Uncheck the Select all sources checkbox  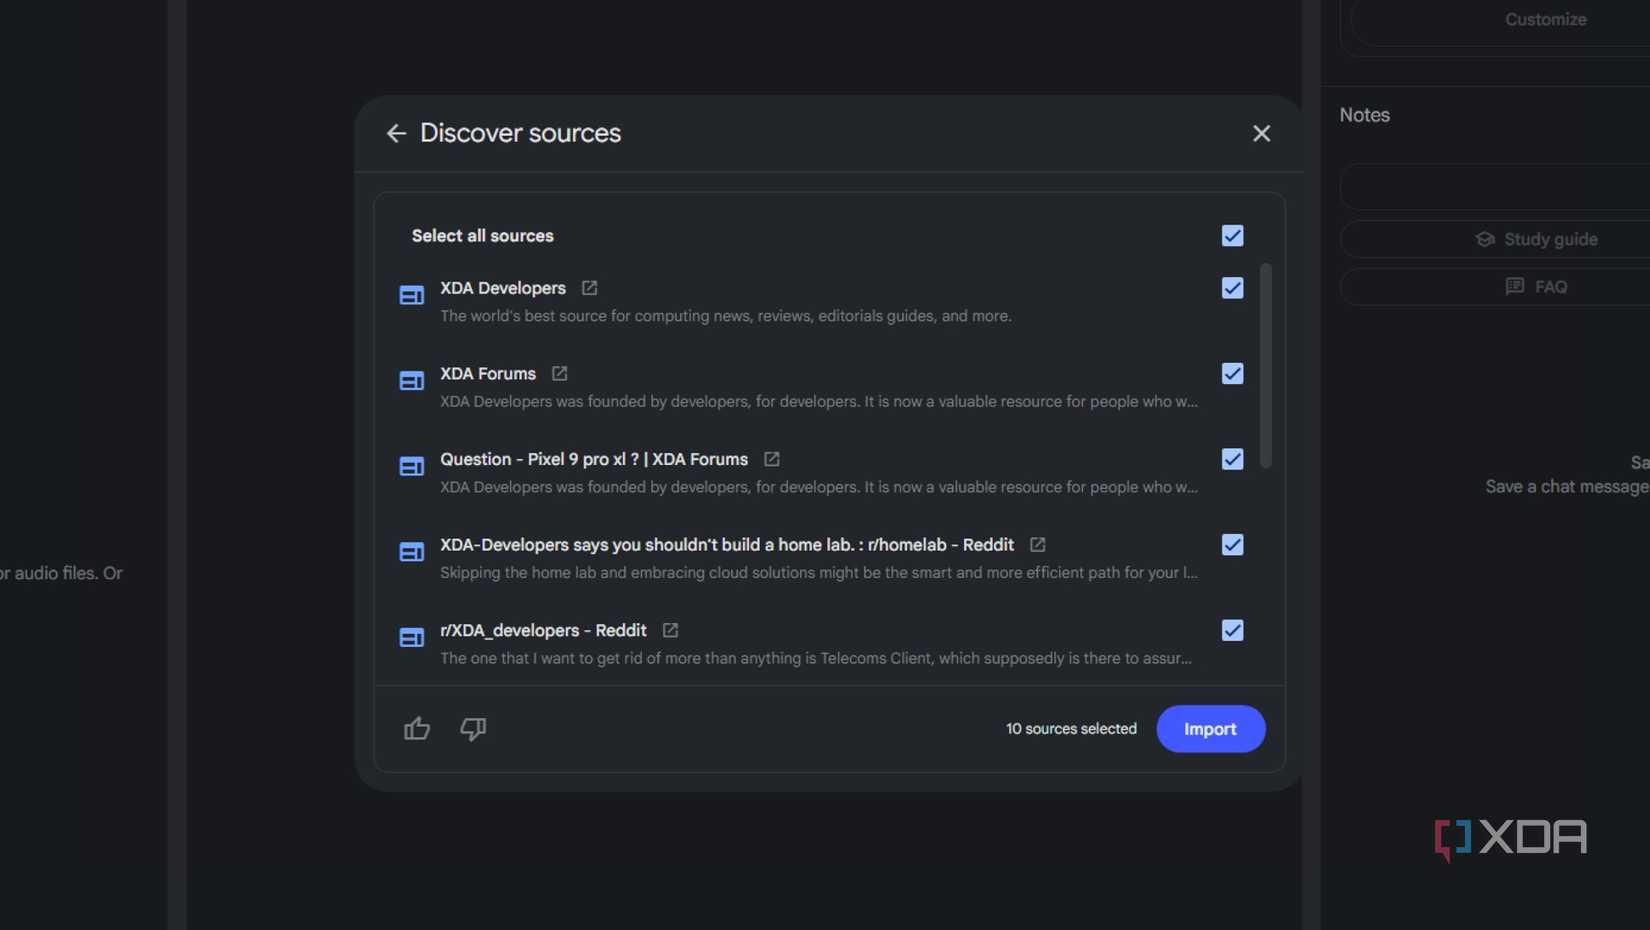tap(1232, 236)
